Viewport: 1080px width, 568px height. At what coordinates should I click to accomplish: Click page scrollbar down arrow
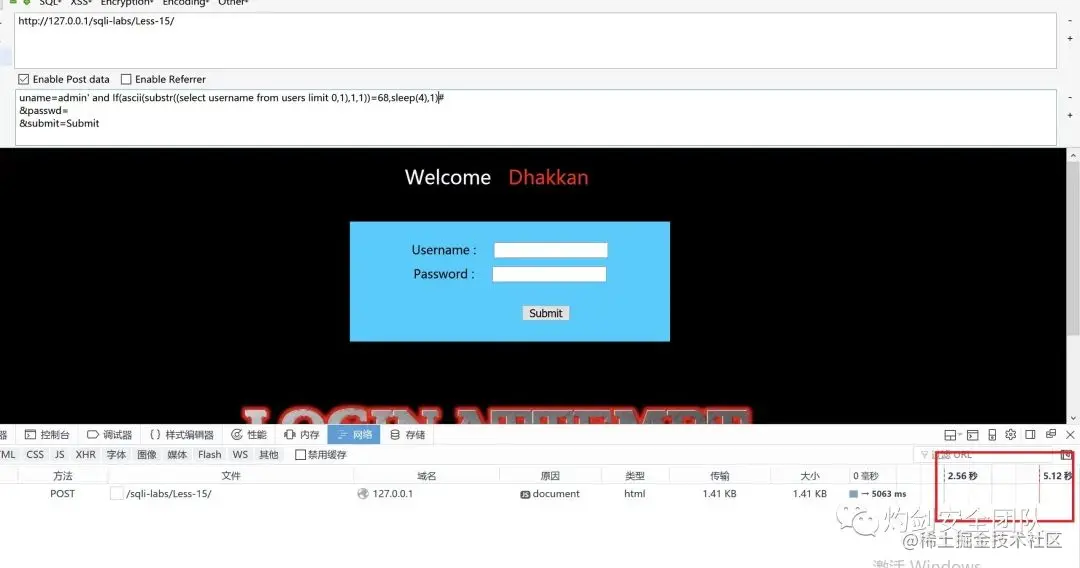1073,417
